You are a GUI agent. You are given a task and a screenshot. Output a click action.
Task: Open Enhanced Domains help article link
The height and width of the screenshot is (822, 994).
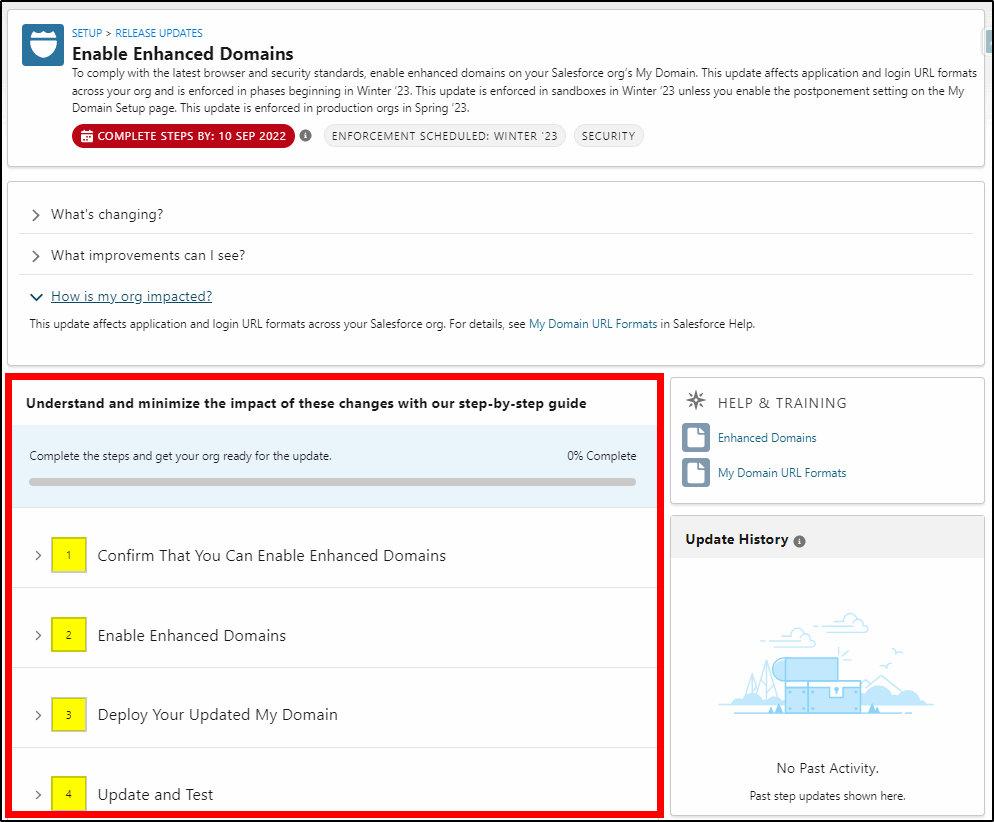coord(767,438)
